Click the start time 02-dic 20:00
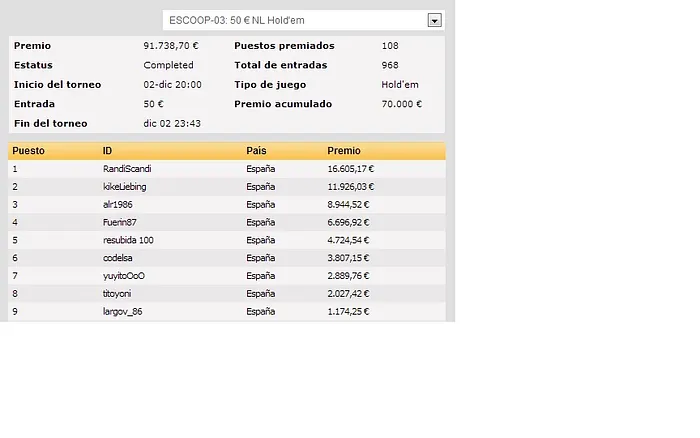The width and height of the screenshot is (700, 438). click(172, 84)
